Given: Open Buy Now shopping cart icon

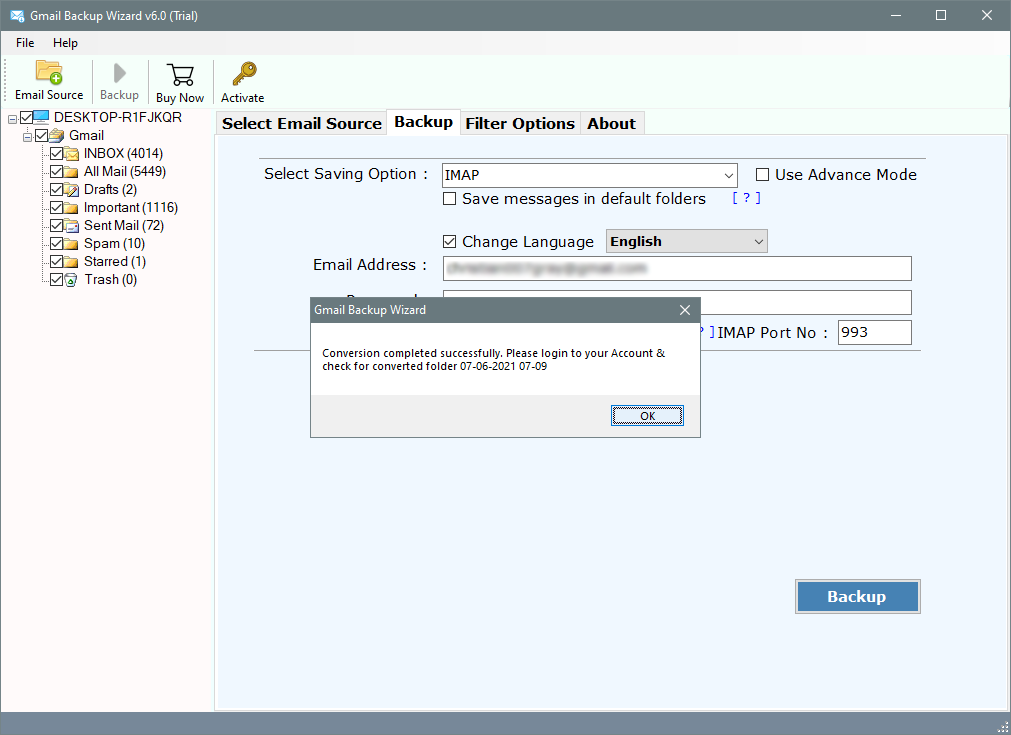Looking at the screenshot, I should coord(180,75).
